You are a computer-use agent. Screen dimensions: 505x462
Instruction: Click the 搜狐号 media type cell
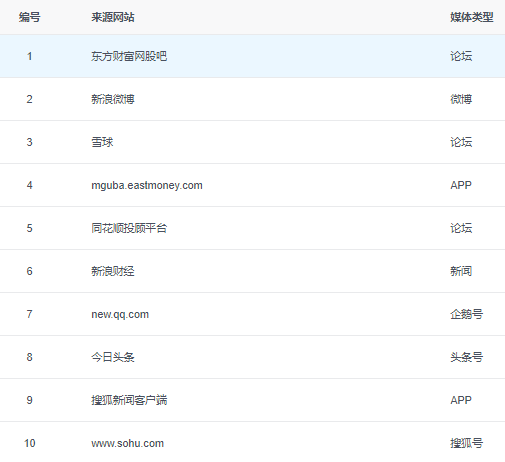pos(466,443)
